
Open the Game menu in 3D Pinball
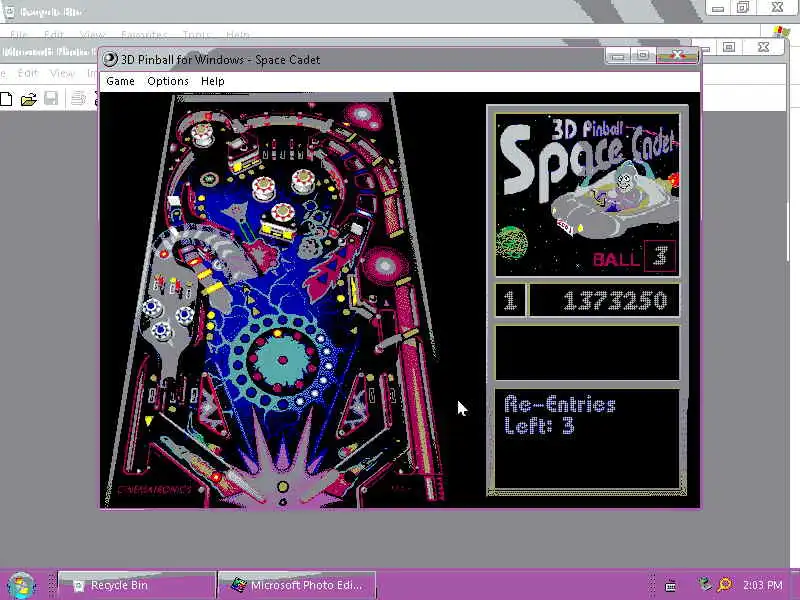tap(120, 82)
